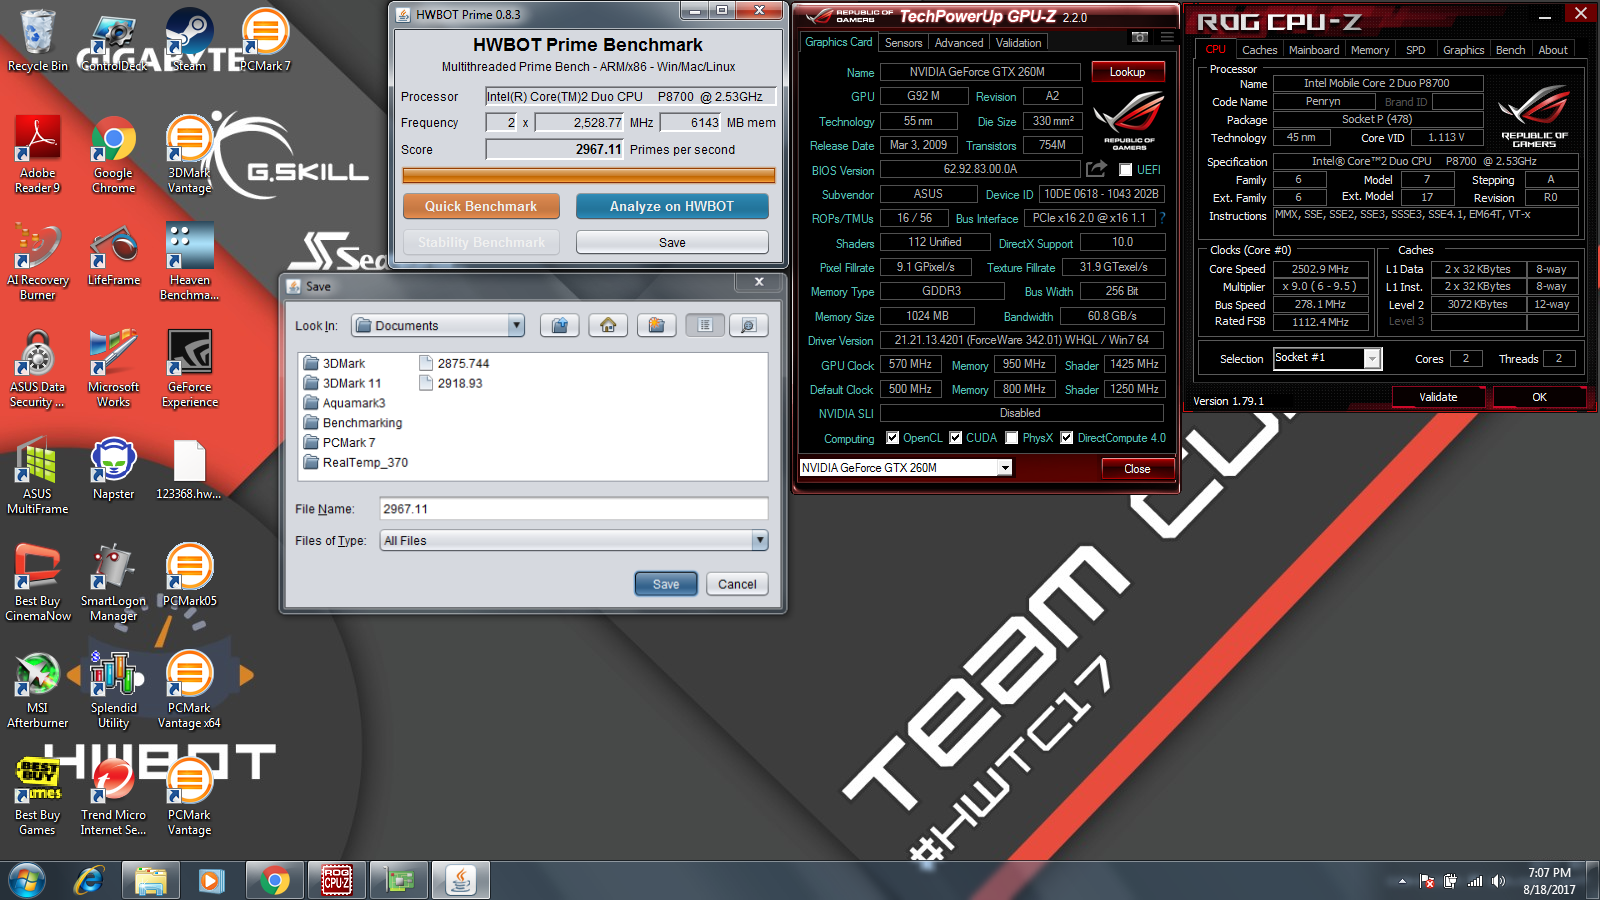1600x900 pixels.
Task: Select the Napster desktop icon
Action: coord(113,469)
